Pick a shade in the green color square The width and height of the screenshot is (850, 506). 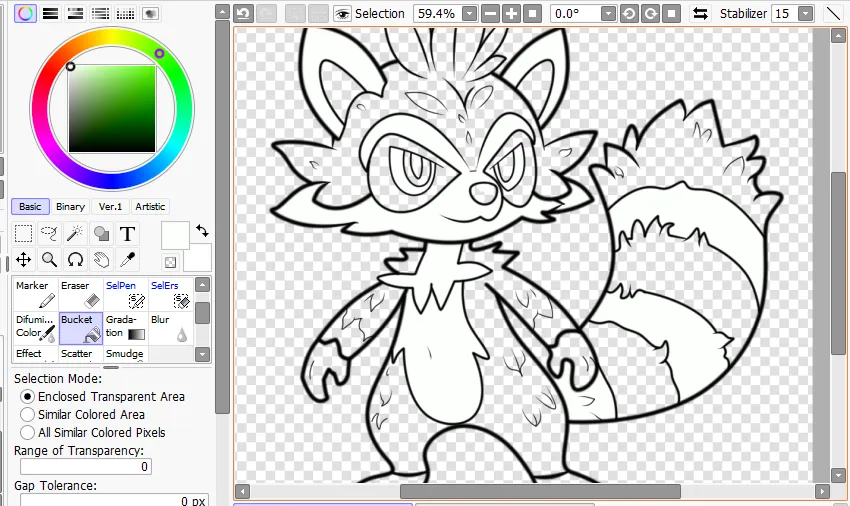[112, 109]
